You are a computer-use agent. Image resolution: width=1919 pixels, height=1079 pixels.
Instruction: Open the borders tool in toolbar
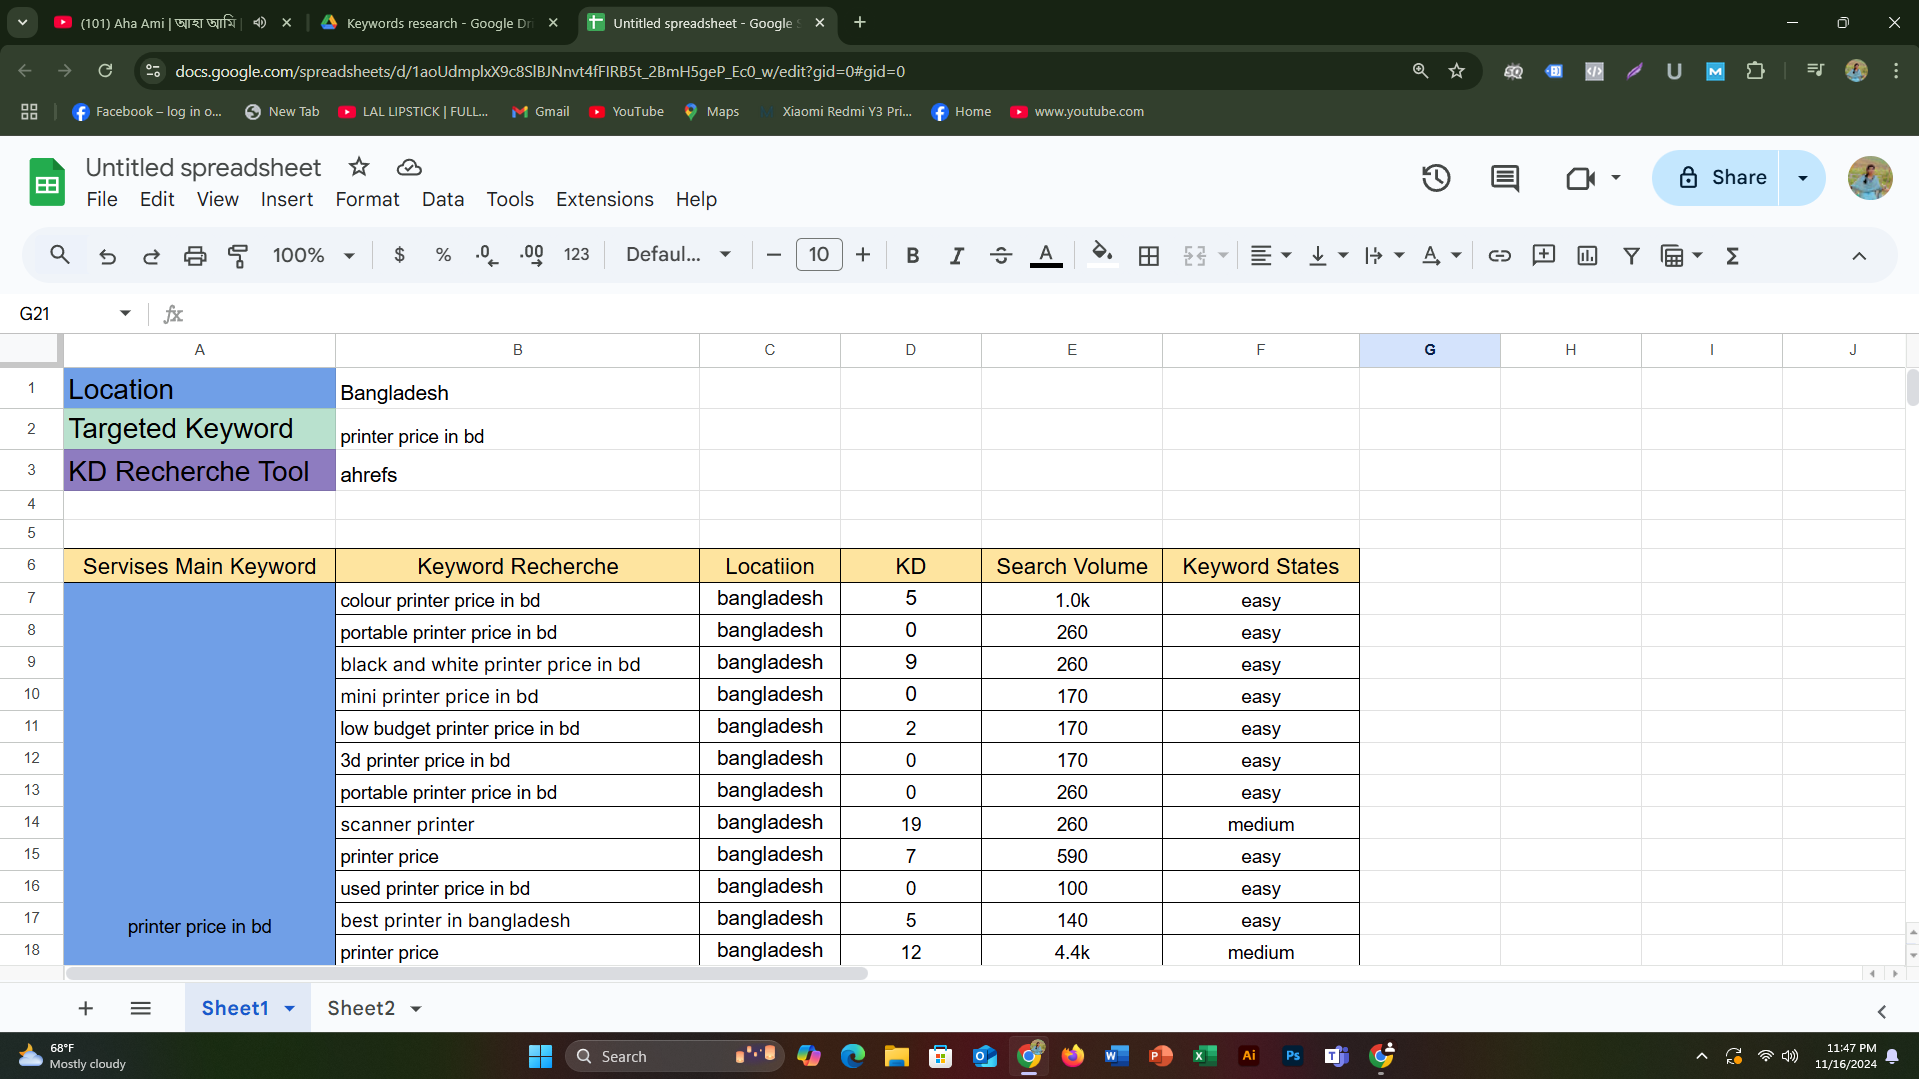point(1149,256)
